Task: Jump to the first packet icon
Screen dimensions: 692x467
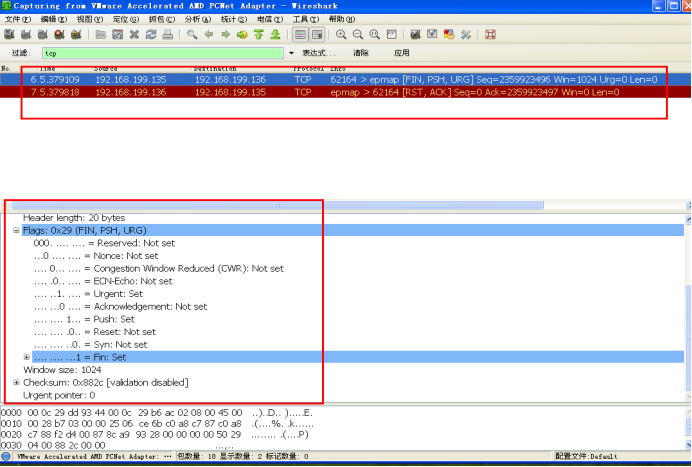Action: pyautogui.click(x=259, y=34)
